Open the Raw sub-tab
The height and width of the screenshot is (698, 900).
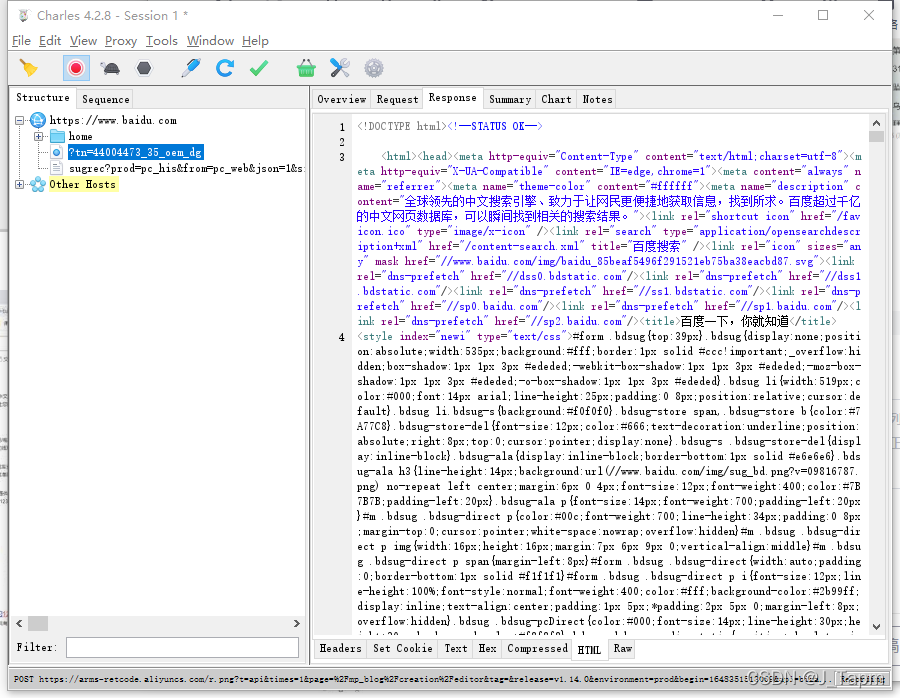[x=623, y=648]
